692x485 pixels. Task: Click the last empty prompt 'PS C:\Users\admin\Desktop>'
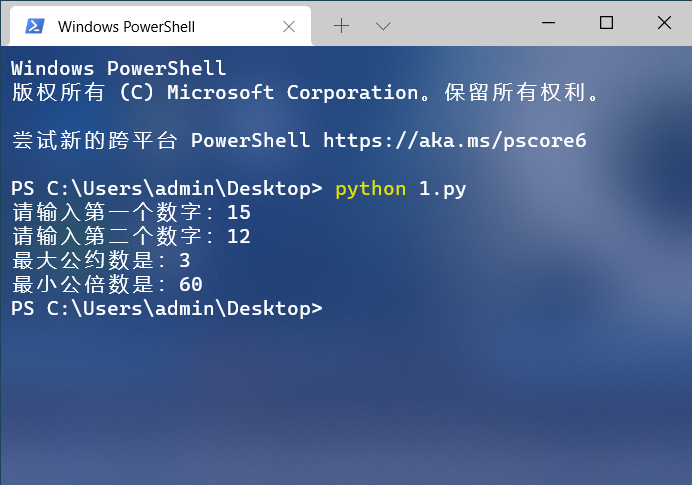167,308
